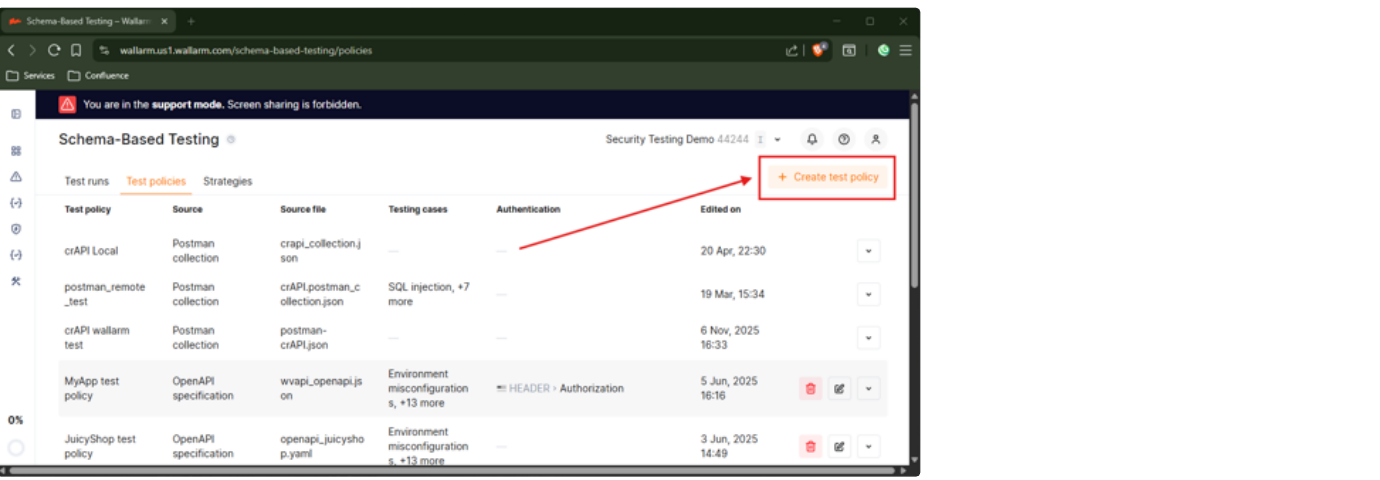Click the site settings icon in address bar

104,50
